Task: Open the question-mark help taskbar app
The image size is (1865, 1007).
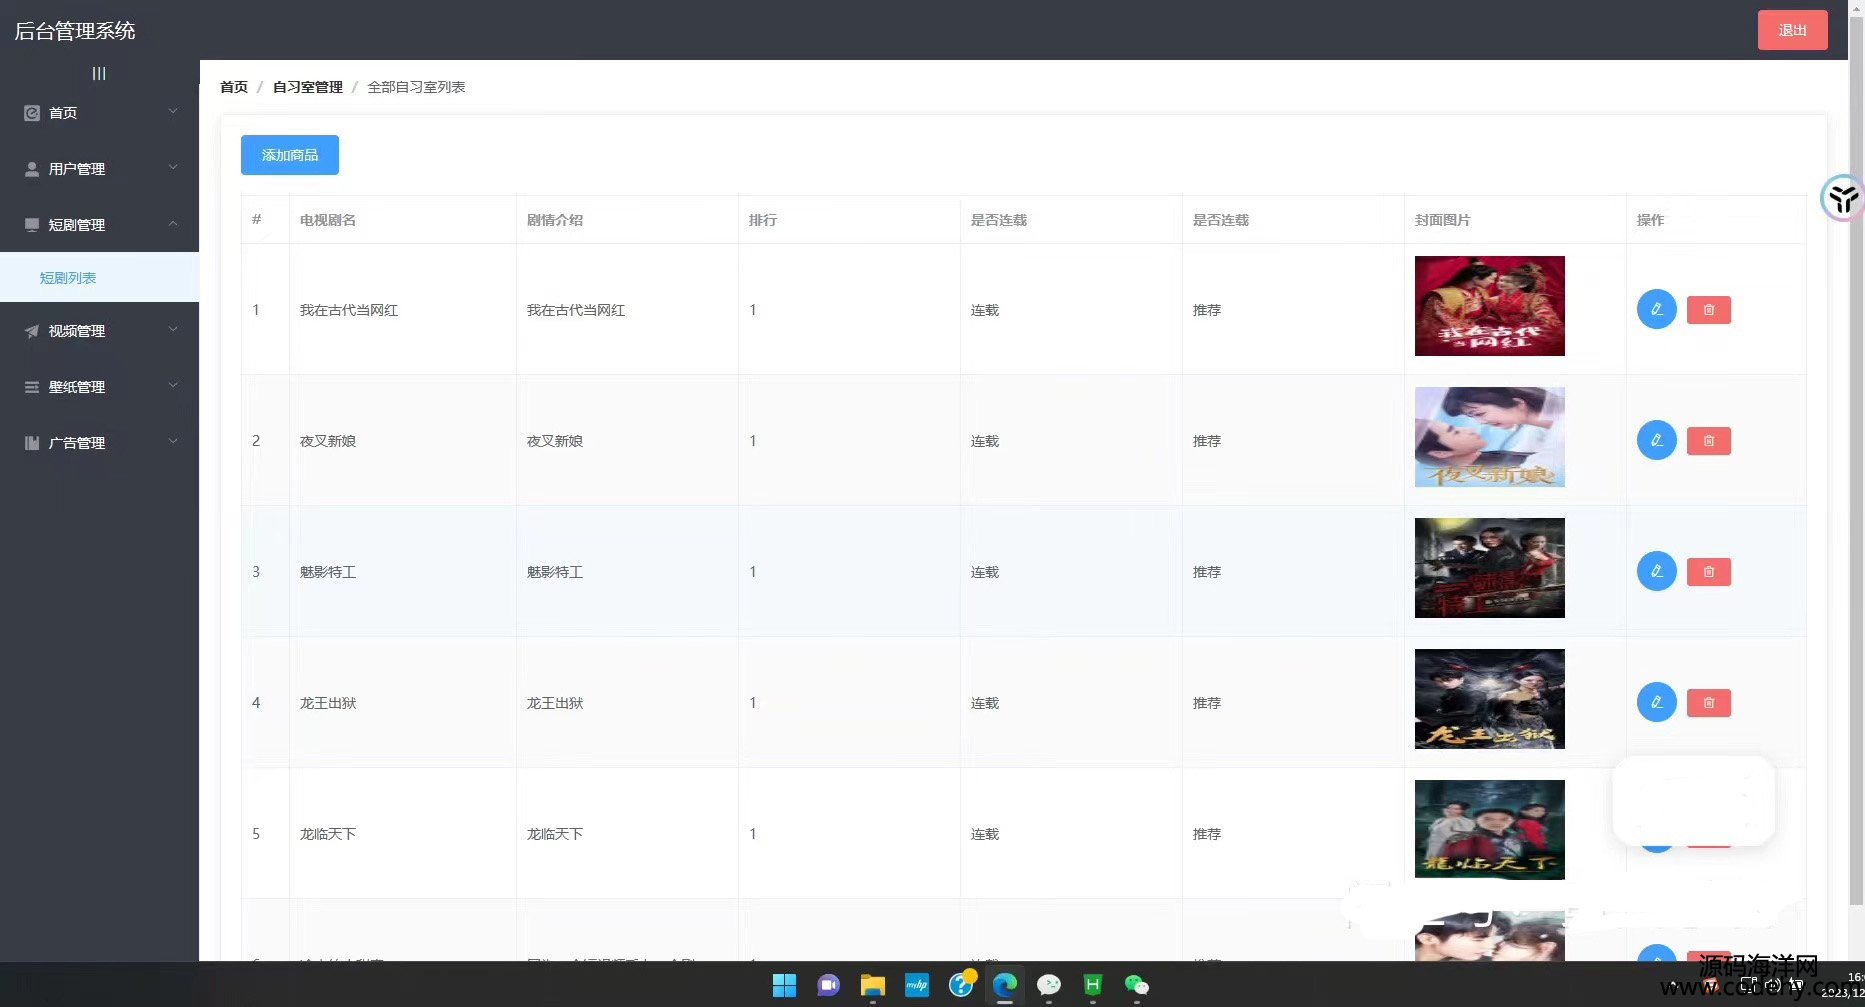Action: pyautogui.click(x=961, y=984)
